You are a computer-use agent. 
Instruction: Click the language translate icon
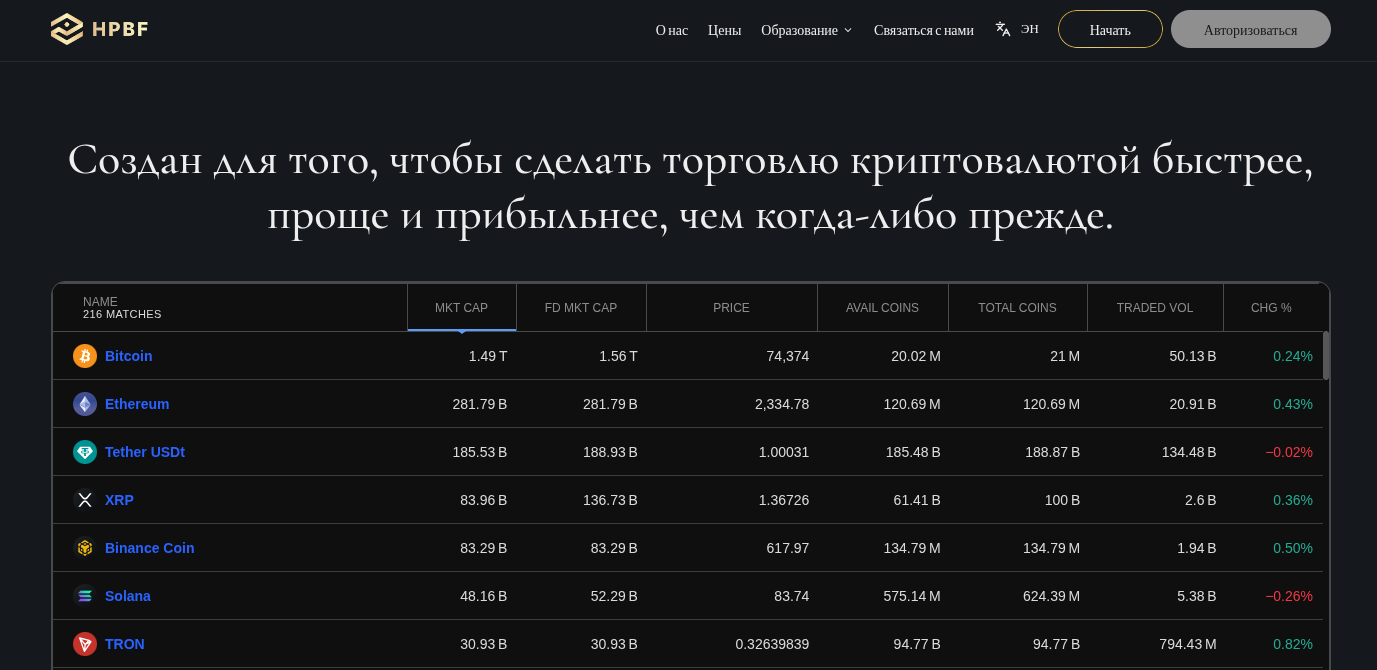click(x=1003, y=29)
